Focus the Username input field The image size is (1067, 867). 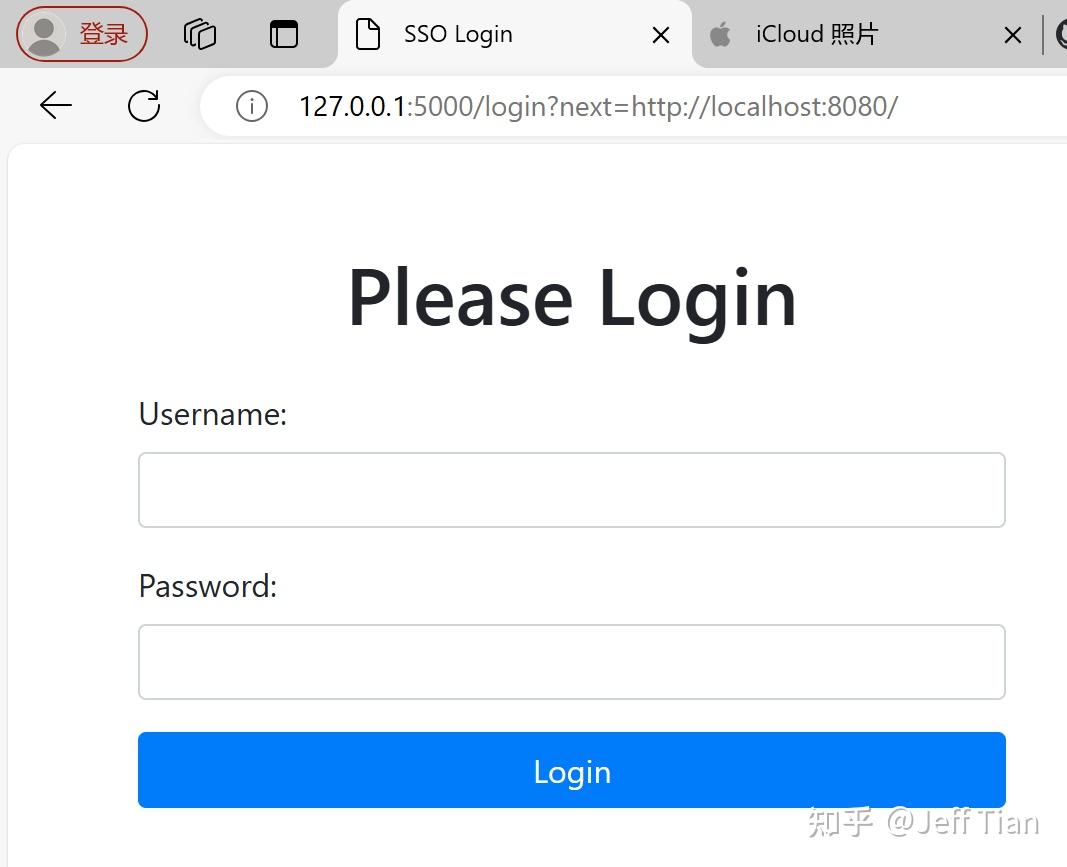[x=572, y=490]
